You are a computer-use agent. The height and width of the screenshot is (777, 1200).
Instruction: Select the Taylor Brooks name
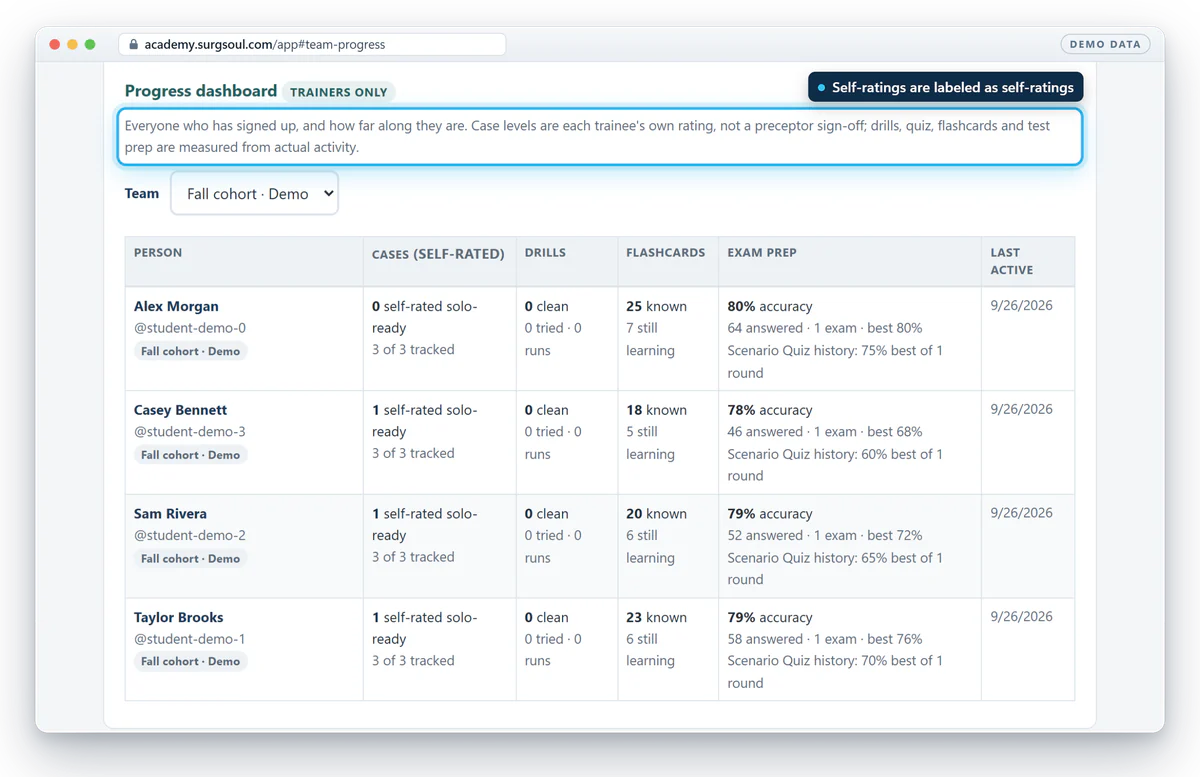[179, 617]
